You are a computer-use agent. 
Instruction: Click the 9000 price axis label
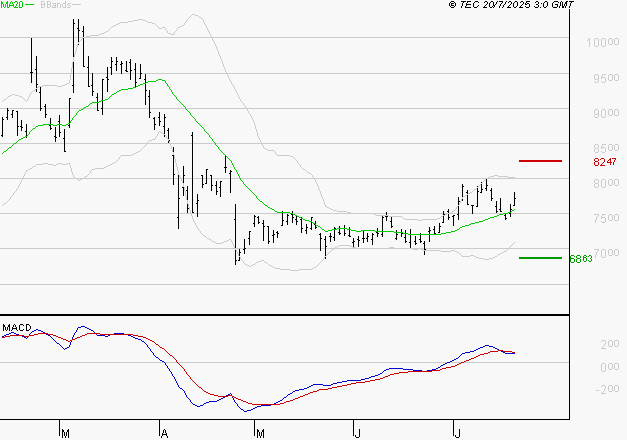point(606,113)
